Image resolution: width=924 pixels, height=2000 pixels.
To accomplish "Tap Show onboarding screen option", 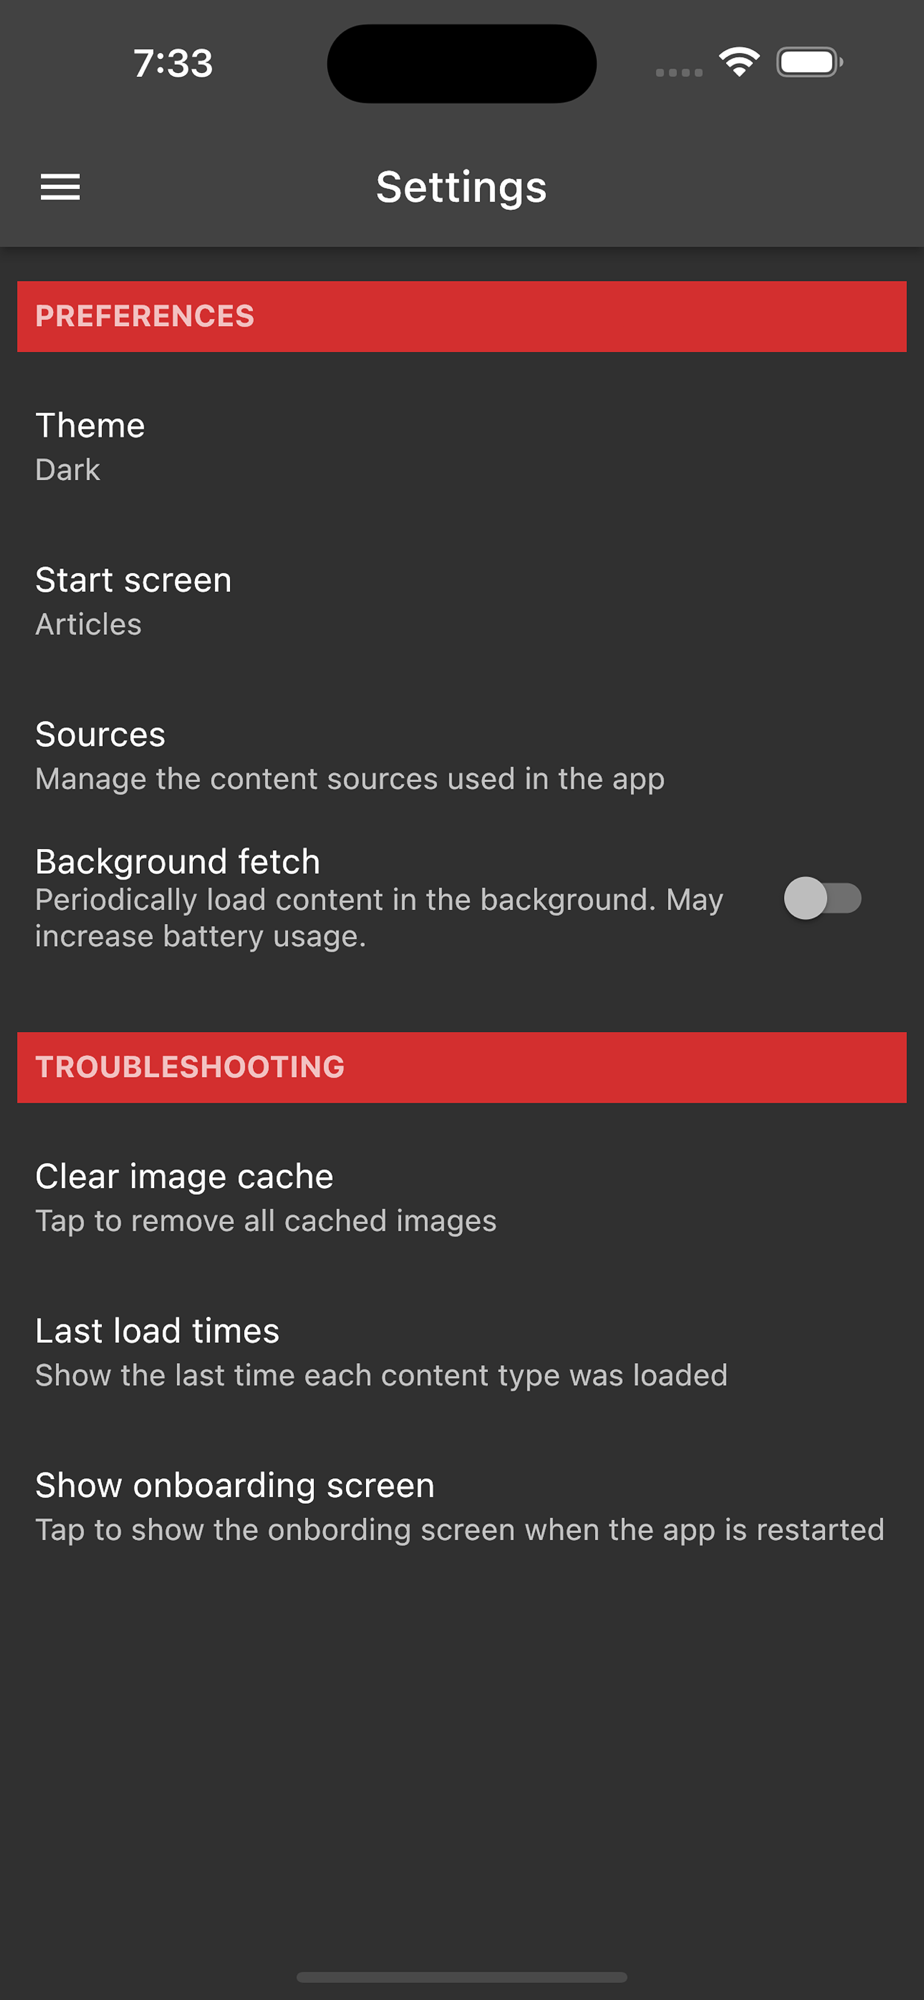I will coord(462,1506).
